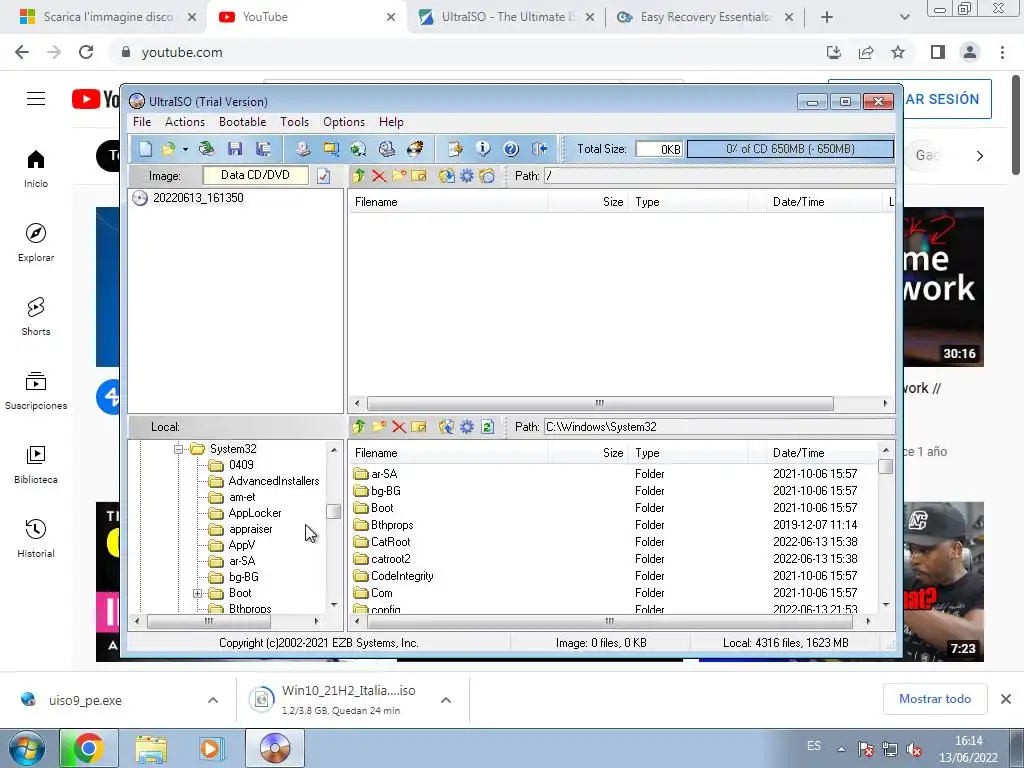Click the Local Path field showing C:\Windows\System32
1024x768 pixels.
click(719, 426)
